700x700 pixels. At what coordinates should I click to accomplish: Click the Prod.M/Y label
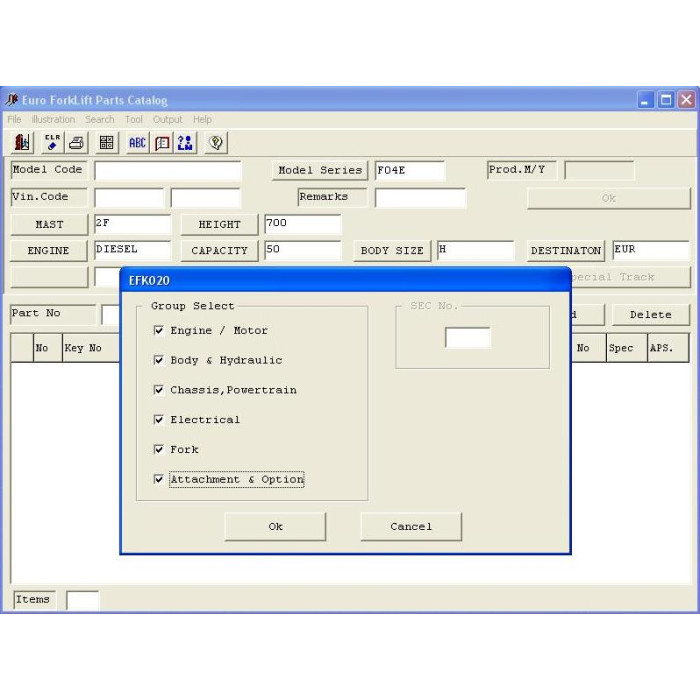[522, 170]
